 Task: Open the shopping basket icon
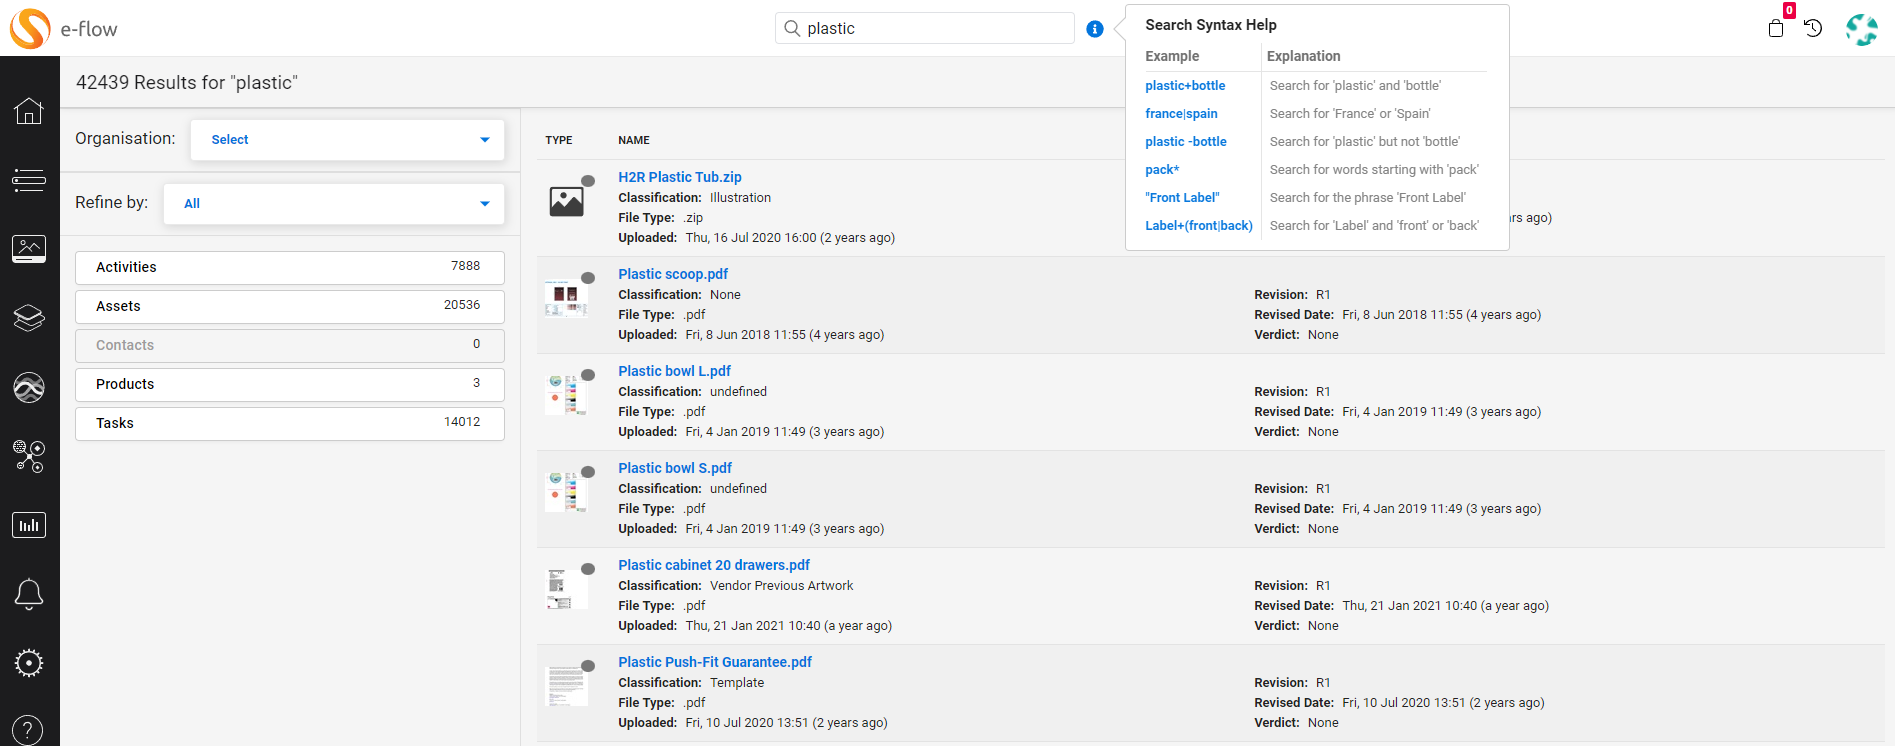[1776, 28]
